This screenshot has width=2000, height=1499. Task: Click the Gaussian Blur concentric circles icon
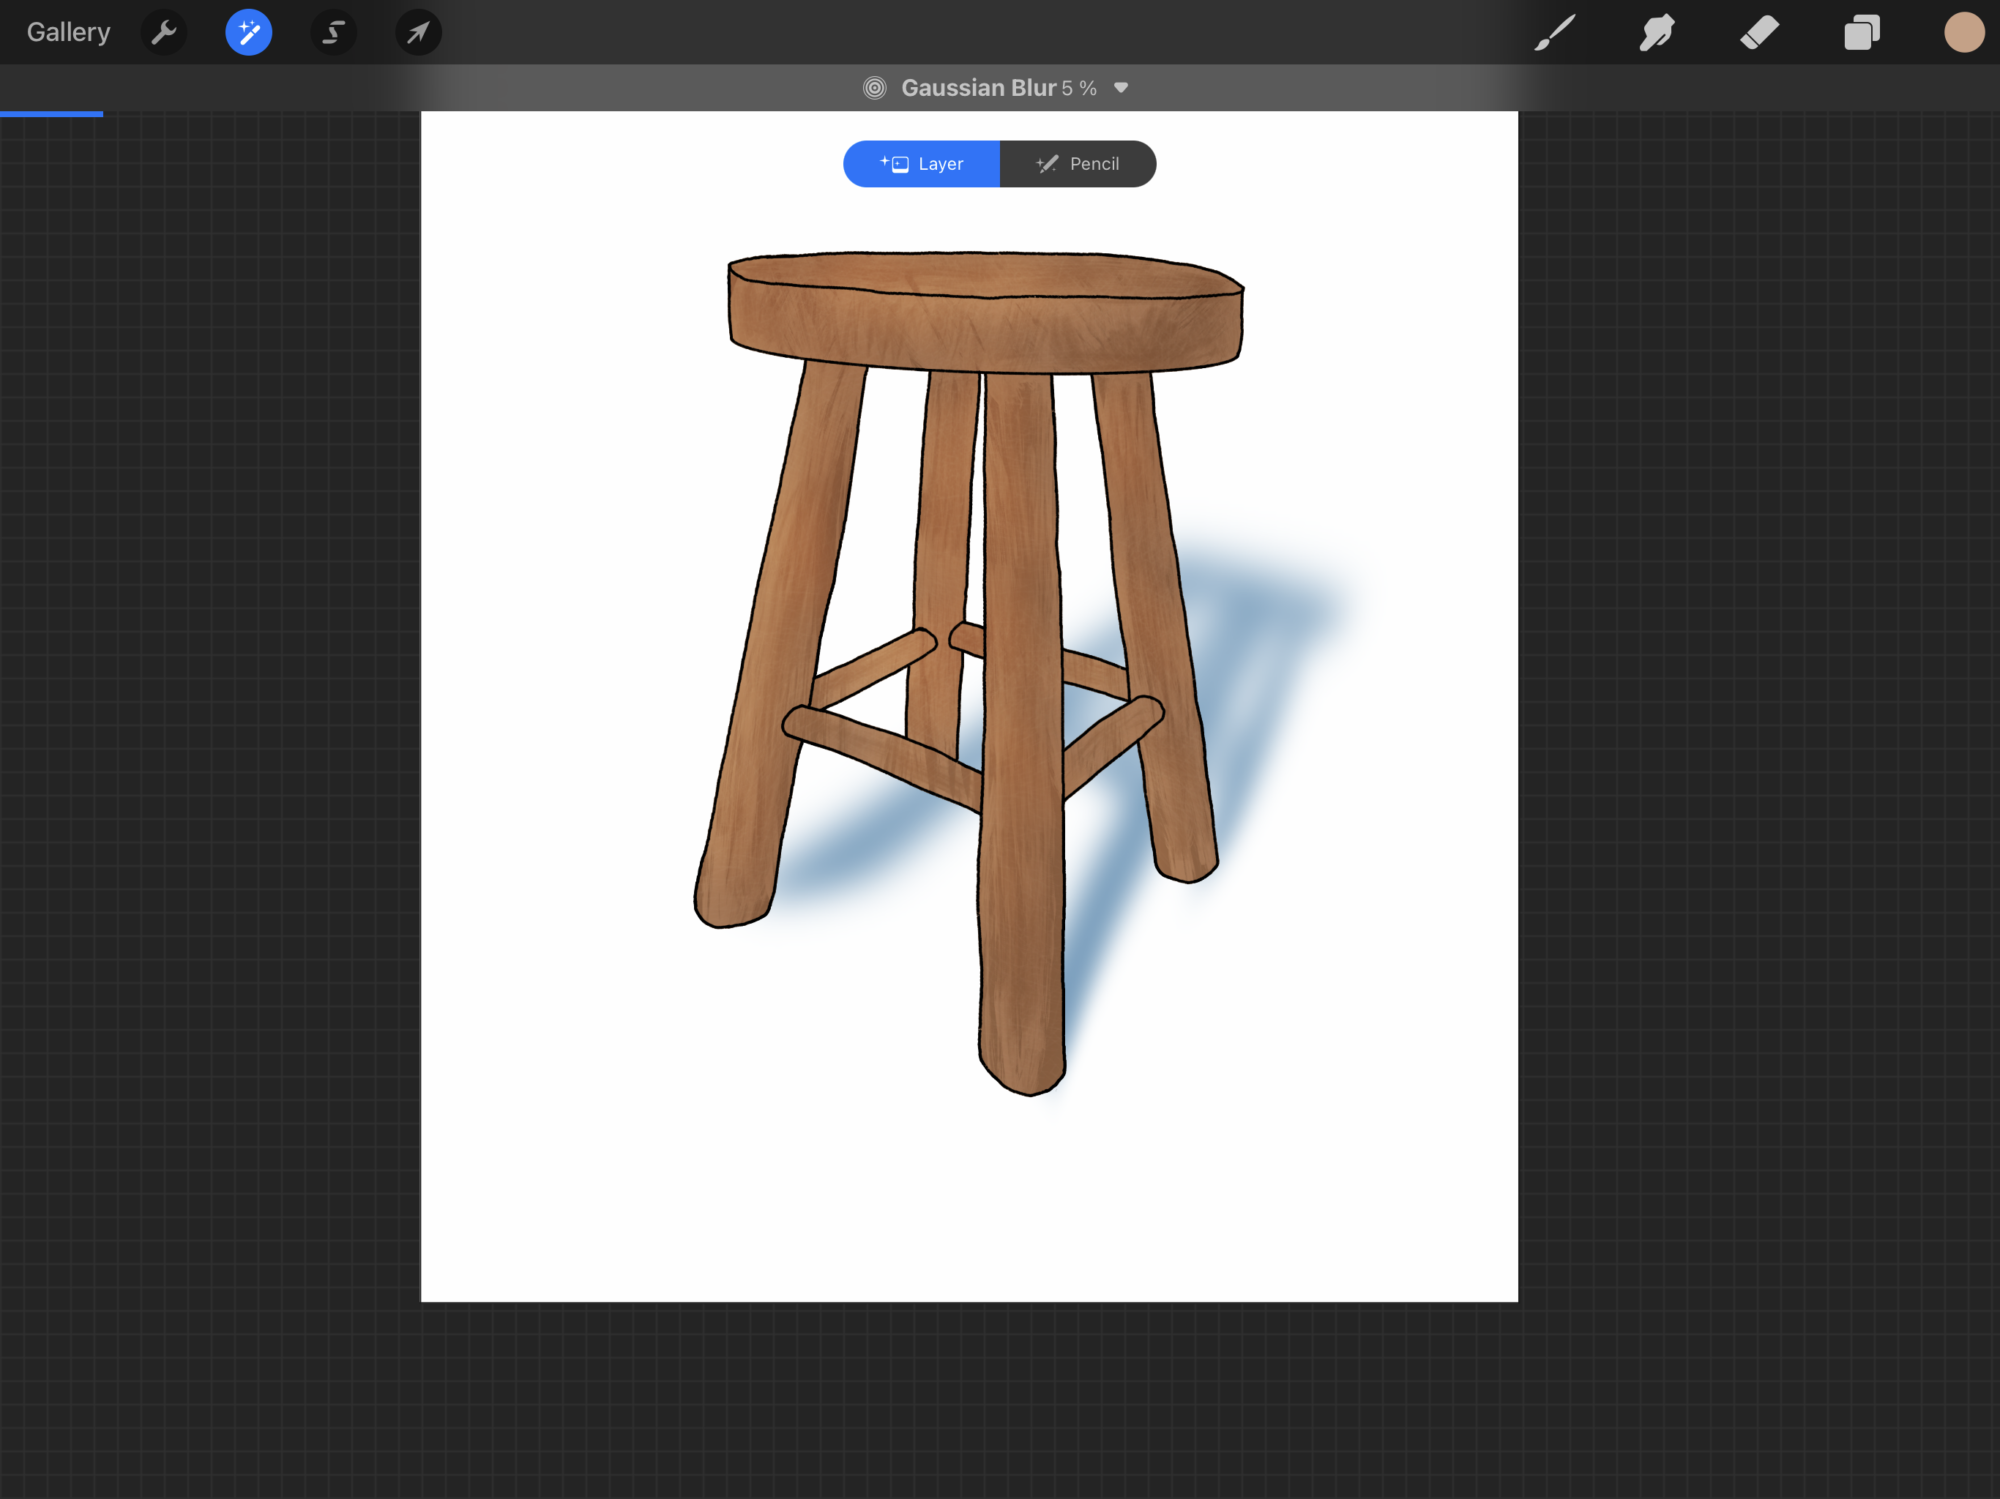pos(875,88)
